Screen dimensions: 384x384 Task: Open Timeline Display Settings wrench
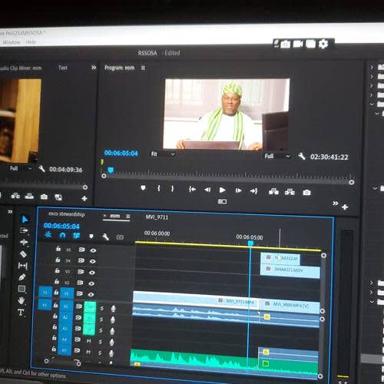(105, 237)
